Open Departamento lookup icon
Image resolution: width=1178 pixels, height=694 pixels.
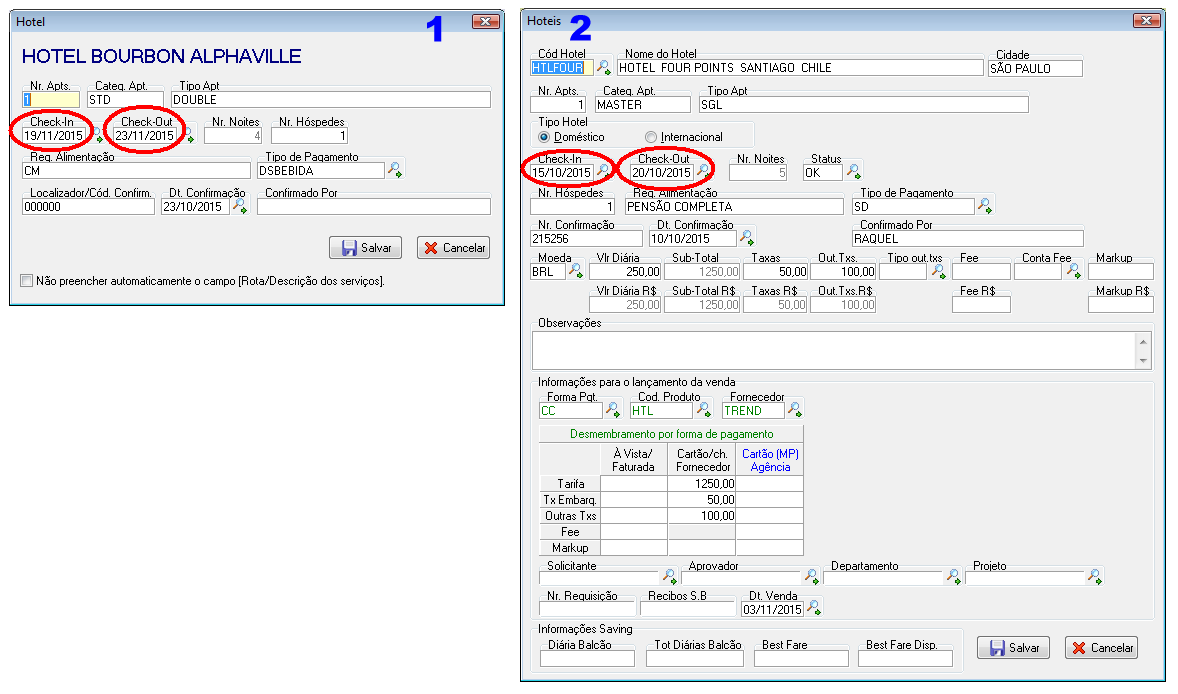[953, 577]
